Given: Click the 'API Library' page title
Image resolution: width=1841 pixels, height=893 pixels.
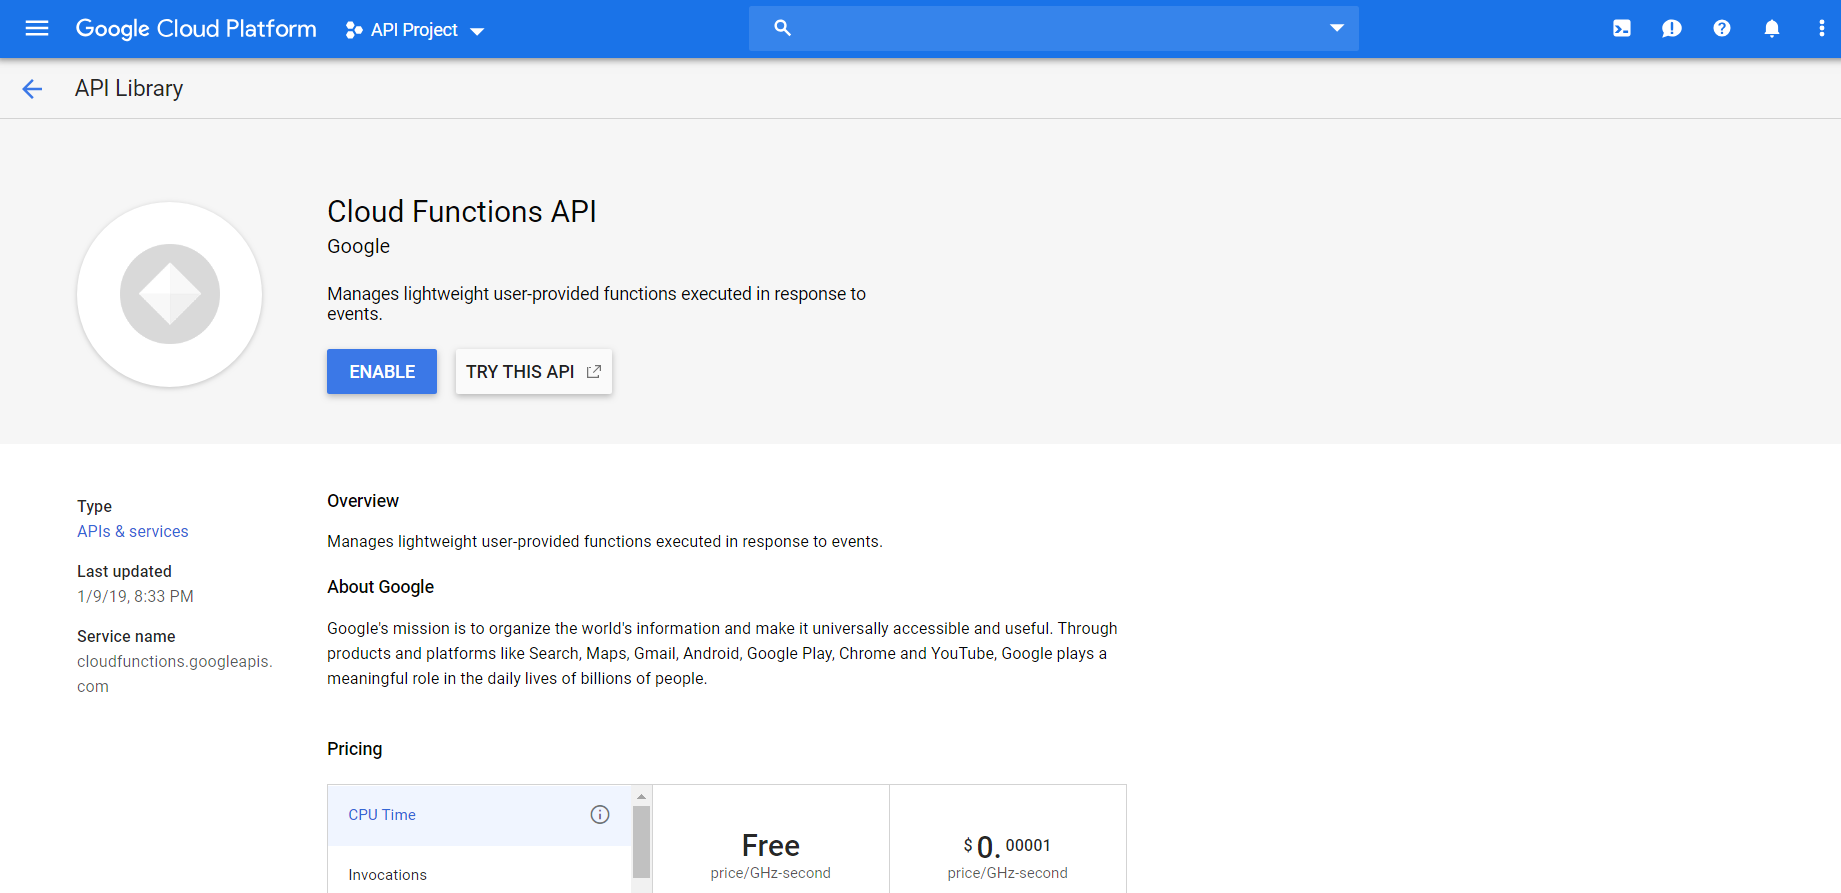Looking at the screenshot, I should pos(129,88).
